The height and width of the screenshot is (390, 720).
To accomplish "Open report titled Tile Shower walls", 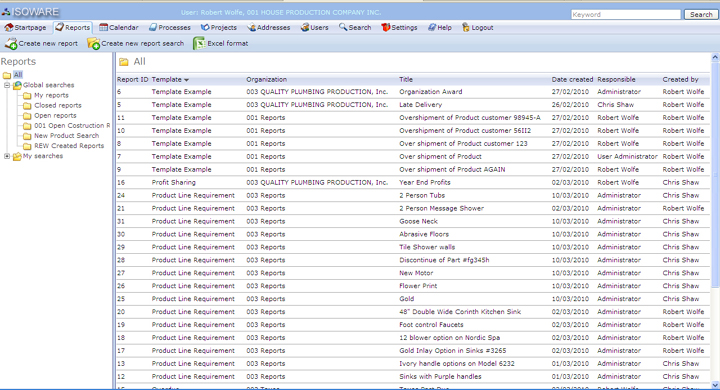I will [x=427, y=247].
